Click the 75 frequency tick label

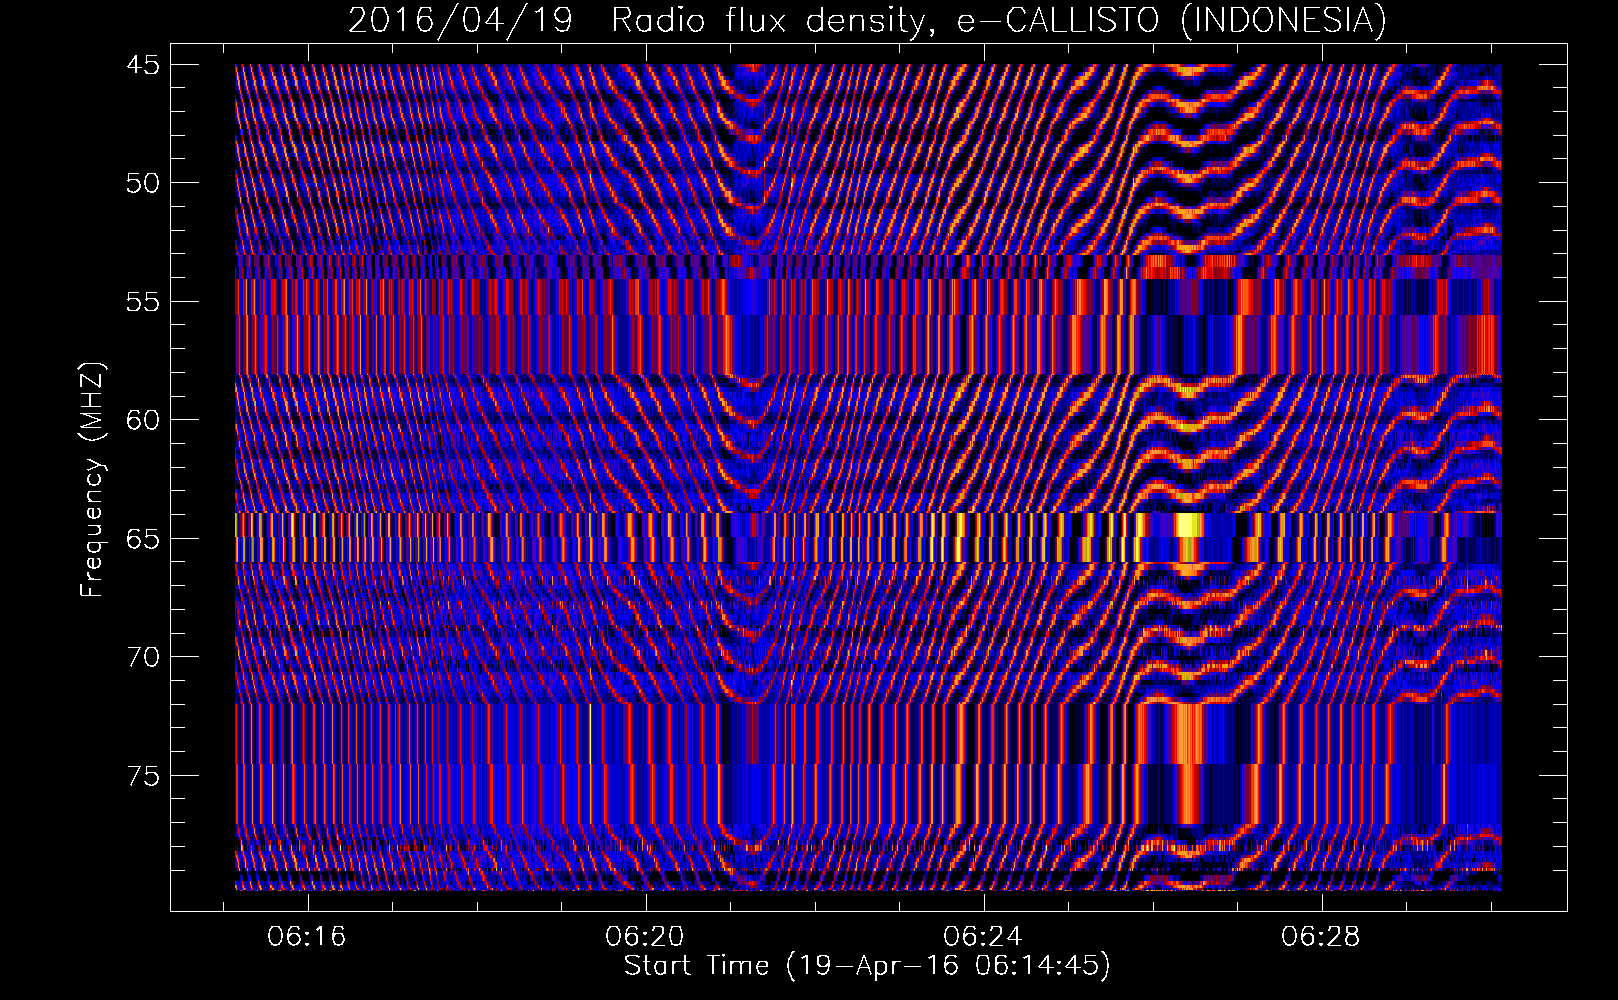142,776
